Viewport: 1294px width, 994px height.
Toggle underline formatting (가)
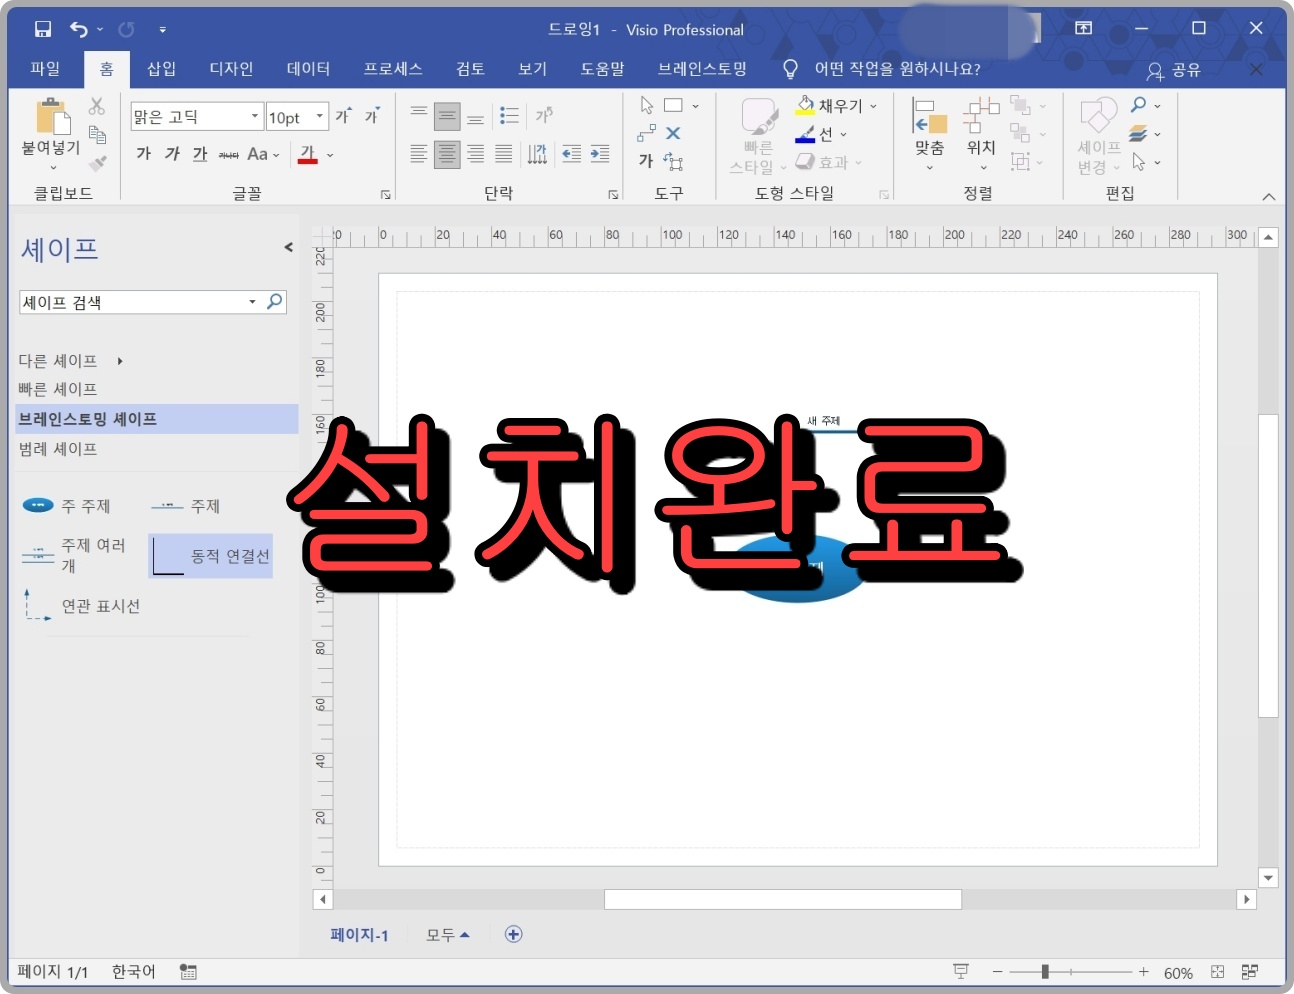(199, 153)
